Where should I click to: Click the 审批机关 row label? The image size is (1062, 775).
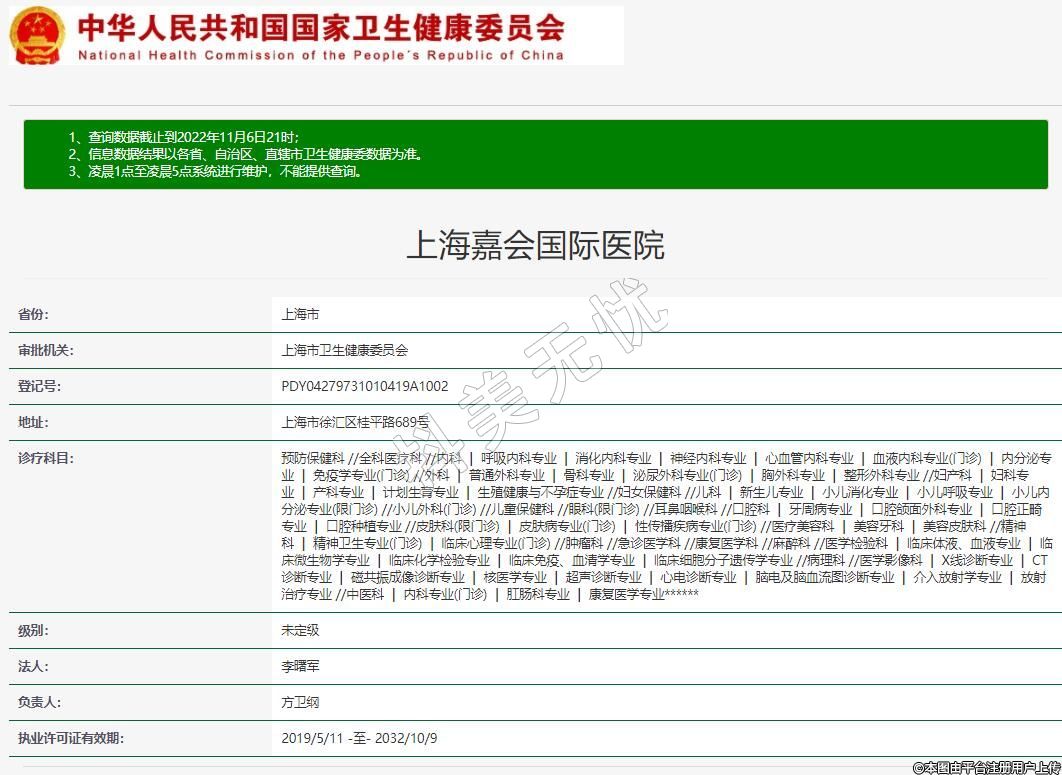click(46, 350)
